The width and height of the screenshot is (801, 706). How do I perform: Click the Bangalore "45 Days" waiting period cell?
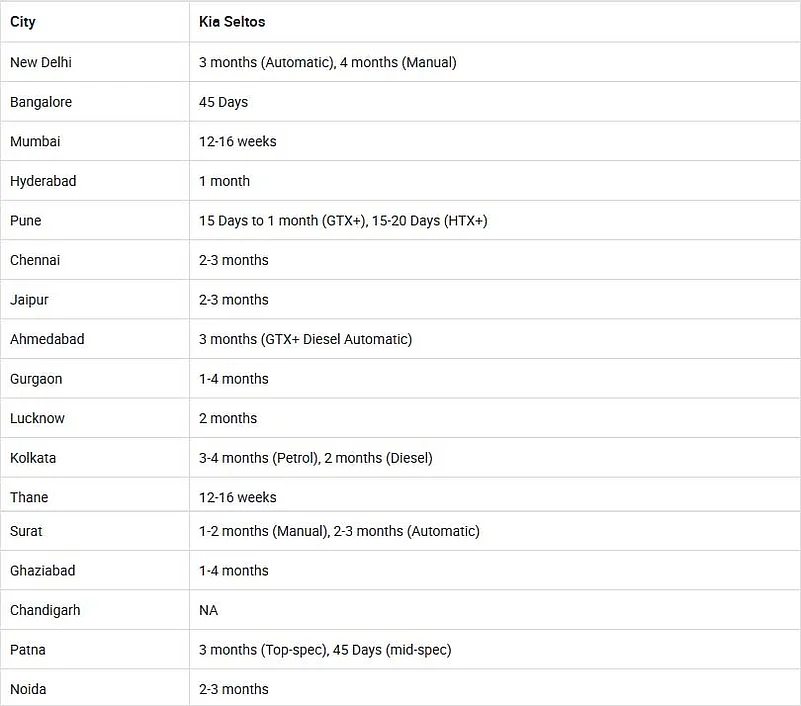[223, 102]
